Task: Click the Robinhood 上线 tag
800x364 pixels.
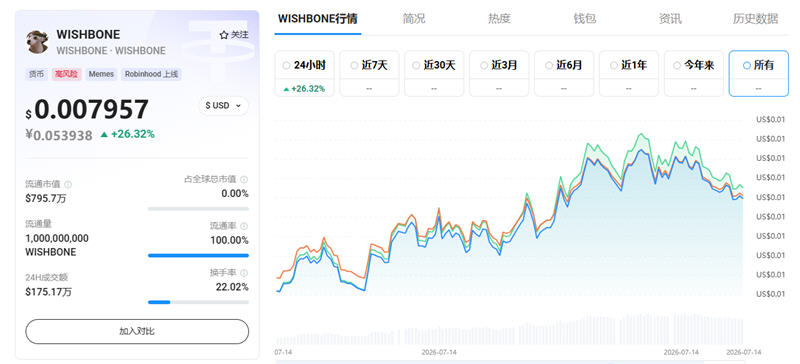Action: 151,74
